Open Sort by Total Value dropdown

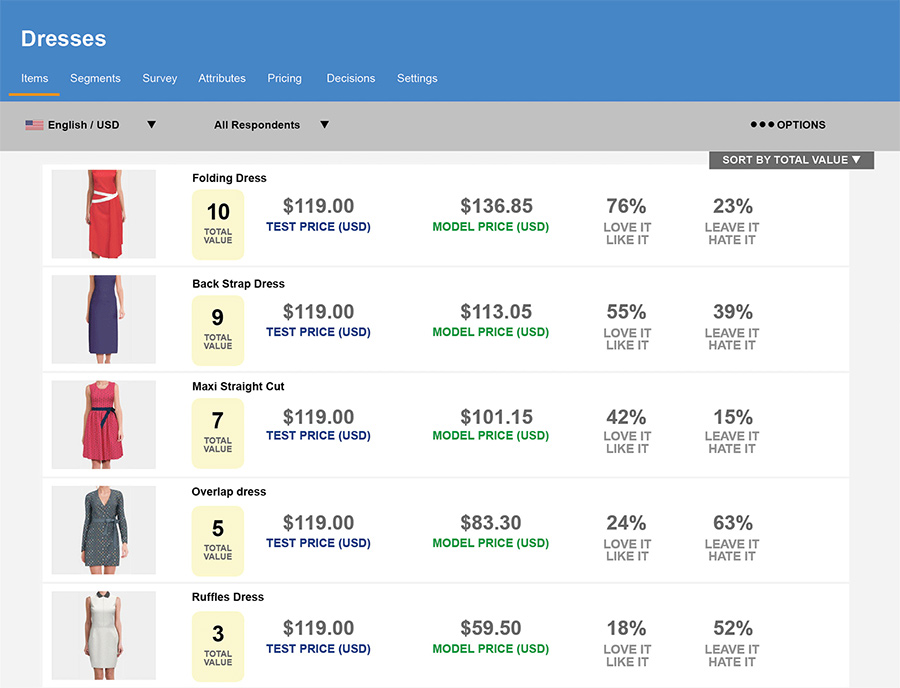pyautogui.click(x=791, y=160)
